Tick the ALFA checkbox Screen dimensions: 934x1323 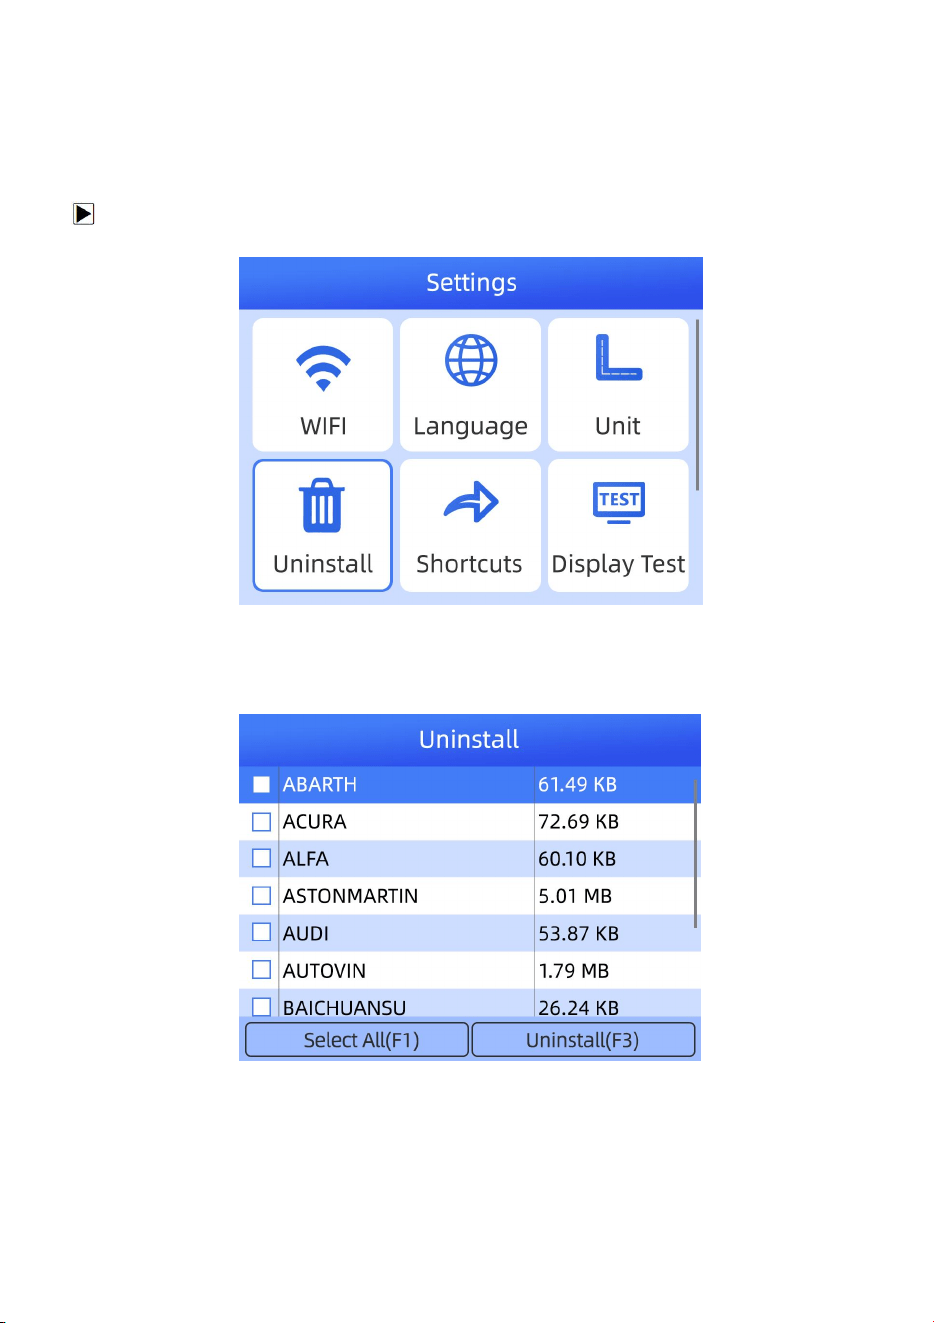261,858
